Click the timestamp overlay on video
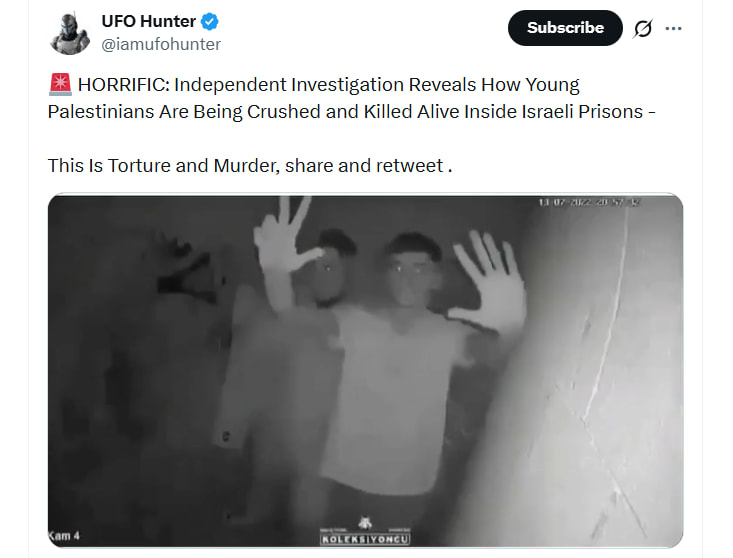The width and height of the screenshot is (733, 558). [589, 202]
